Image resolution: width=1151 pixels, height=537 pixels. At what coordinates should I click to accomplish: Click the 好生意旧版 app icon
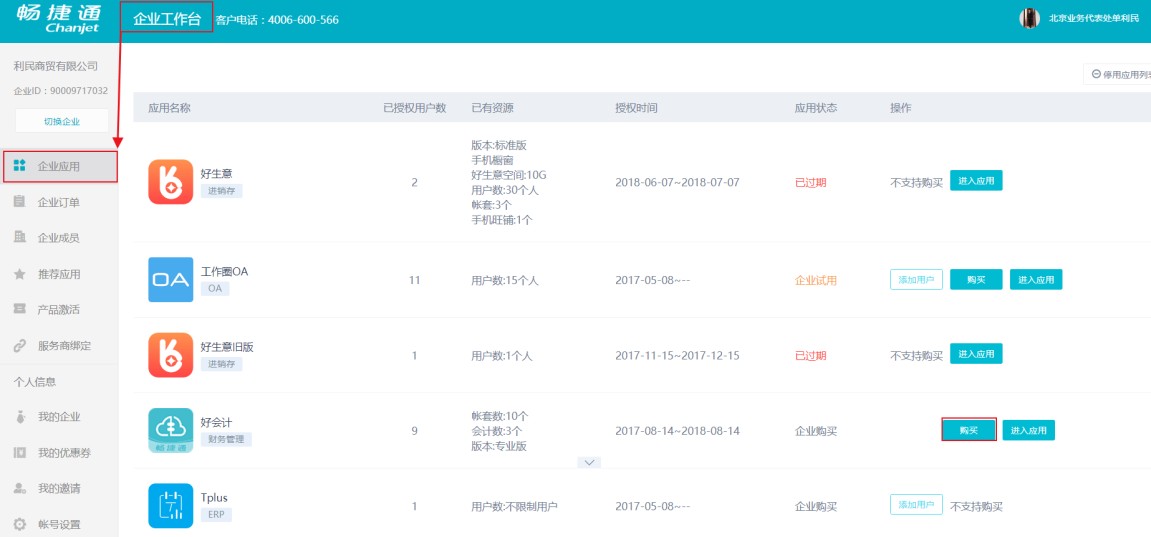170,355
